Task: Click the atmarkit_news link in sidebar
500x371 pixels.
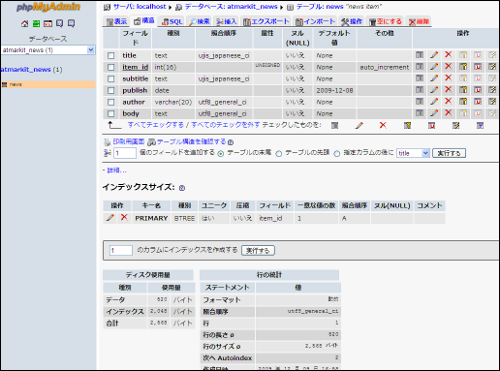Action: click(26, 70)
